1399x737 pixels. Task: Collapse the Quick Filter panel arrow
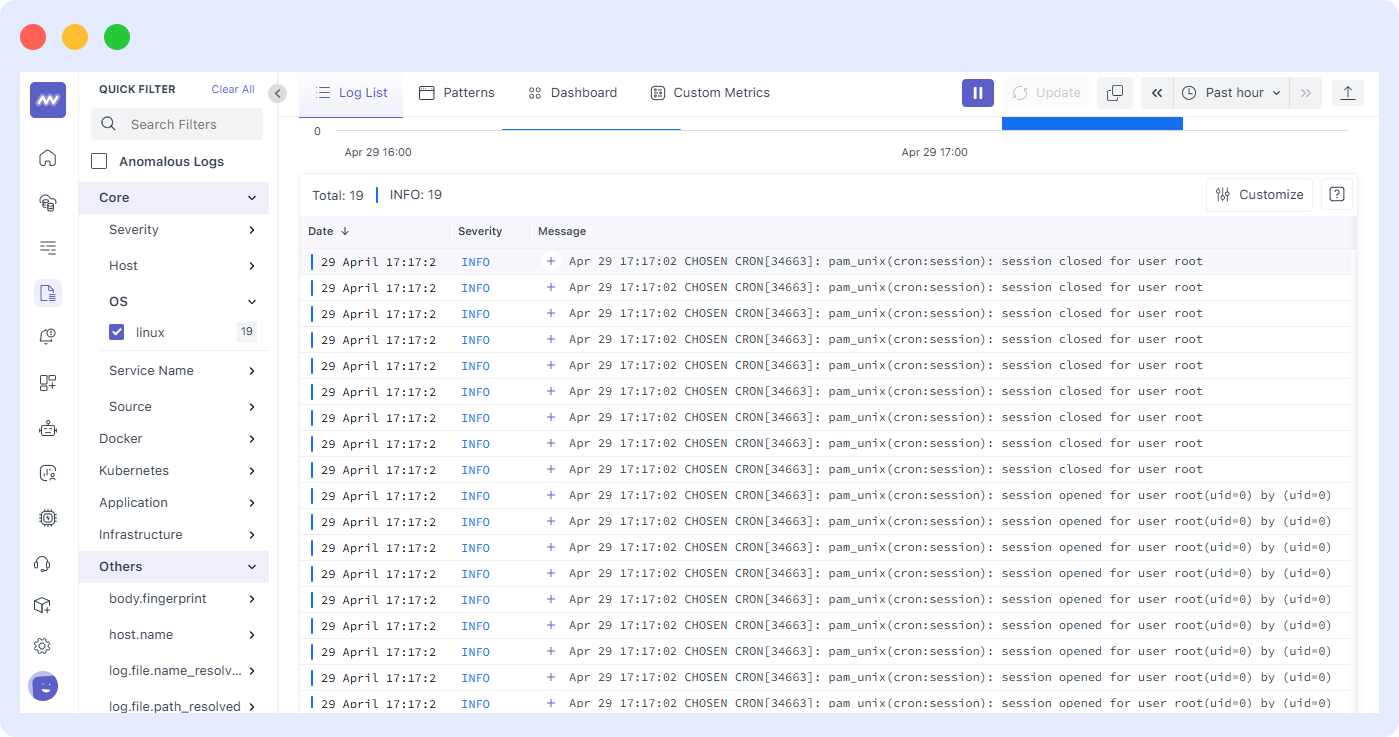point(278,93)
